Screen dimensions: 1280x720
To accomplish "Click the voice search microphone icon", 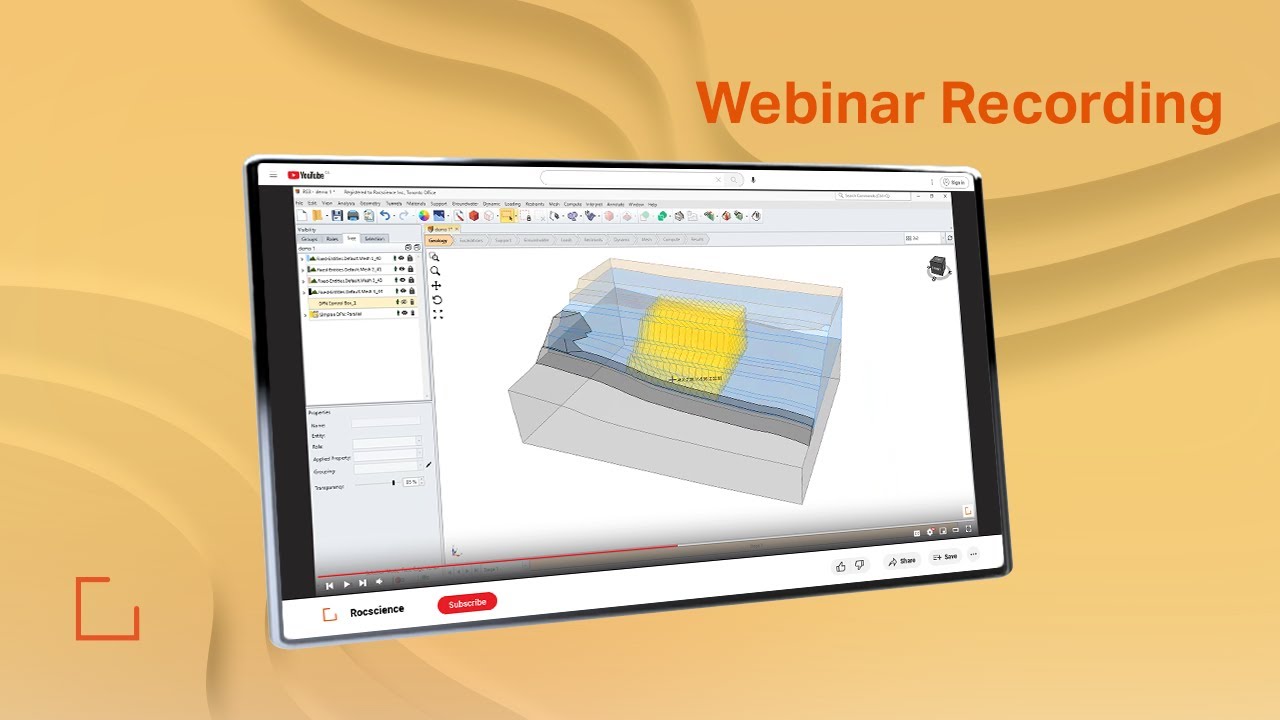I will point(754,180).
